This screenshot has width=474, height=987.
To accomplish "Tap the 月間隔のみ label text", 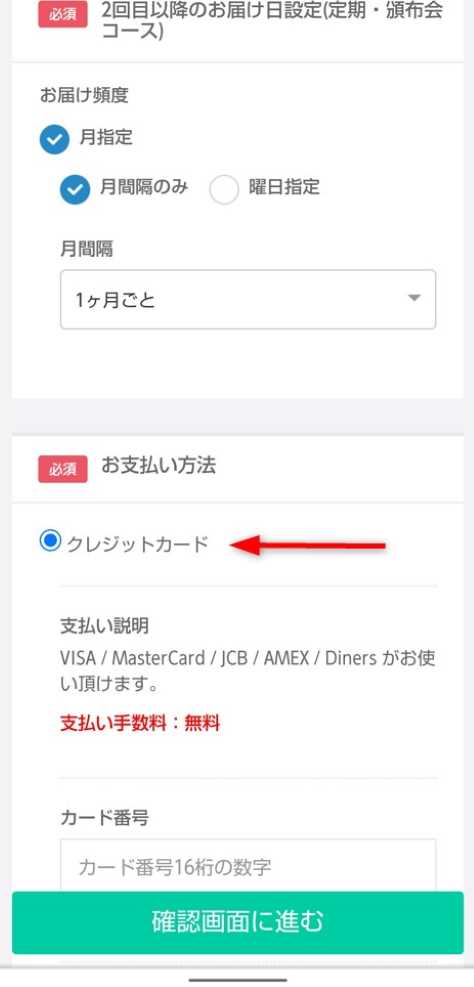I will click(x=144, y=187).
